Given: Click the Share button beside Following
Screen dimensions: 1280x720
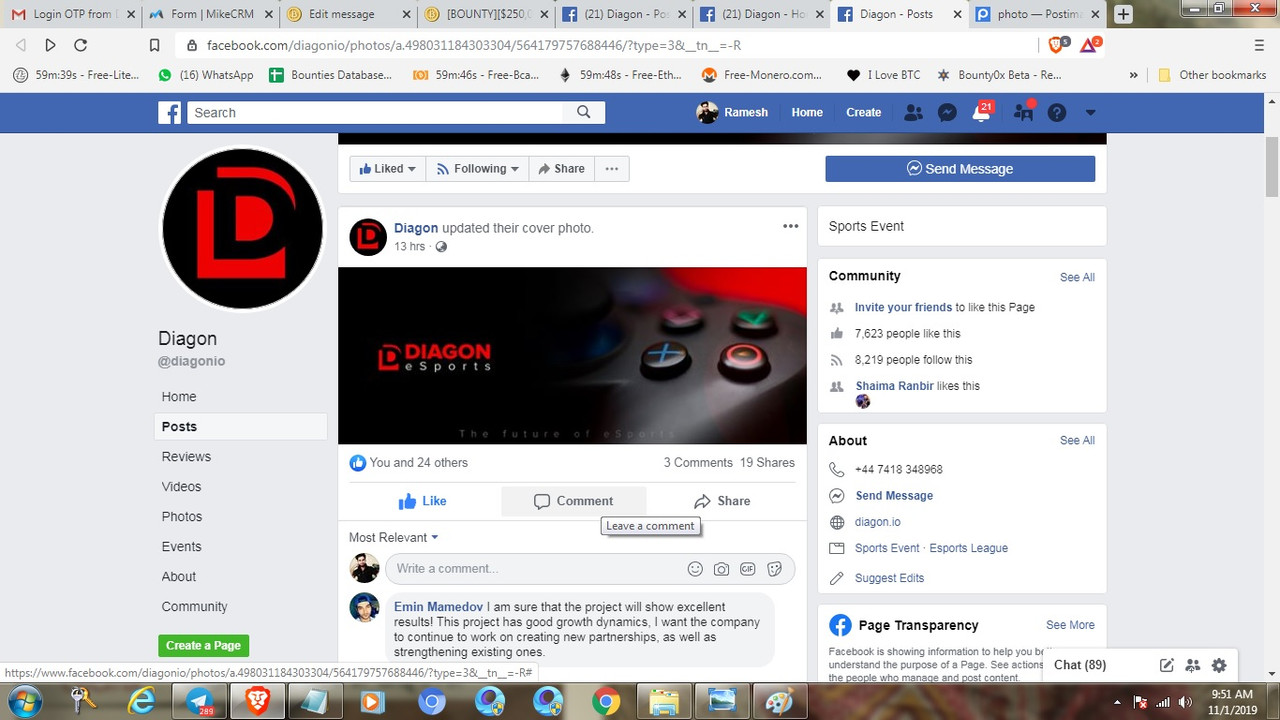Looking at the screenshot, I should pos(561,169).
